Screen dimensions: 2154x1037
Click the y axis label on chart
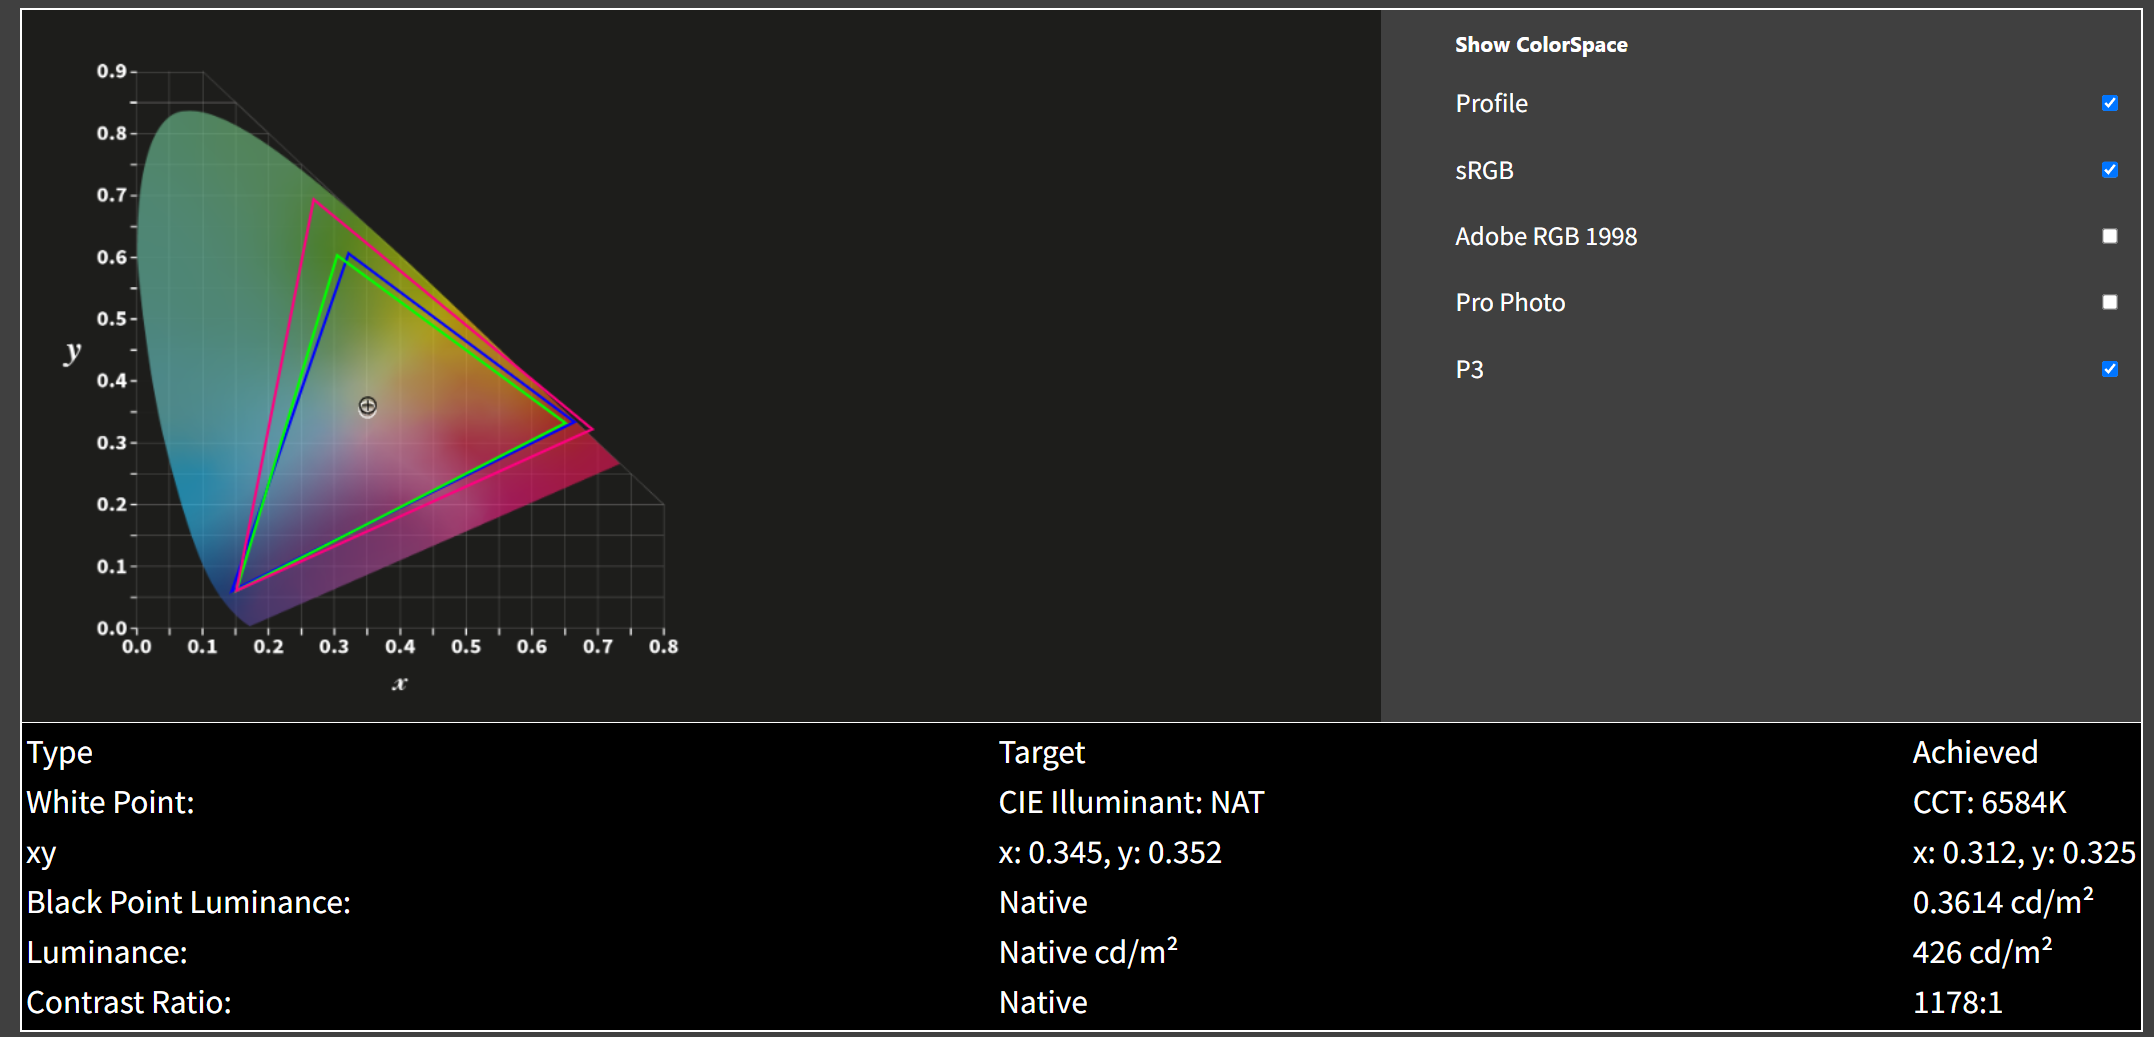[x=72, y=351]
